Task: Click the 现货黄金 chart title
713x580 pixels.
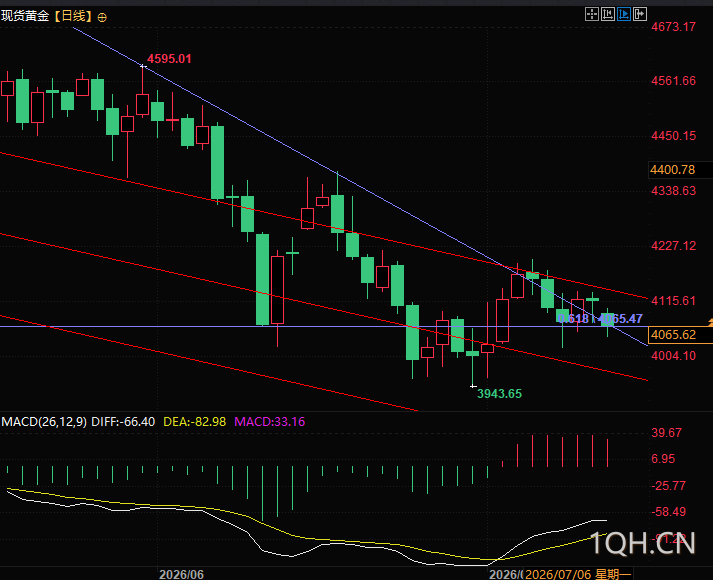Action: point(25,17)
